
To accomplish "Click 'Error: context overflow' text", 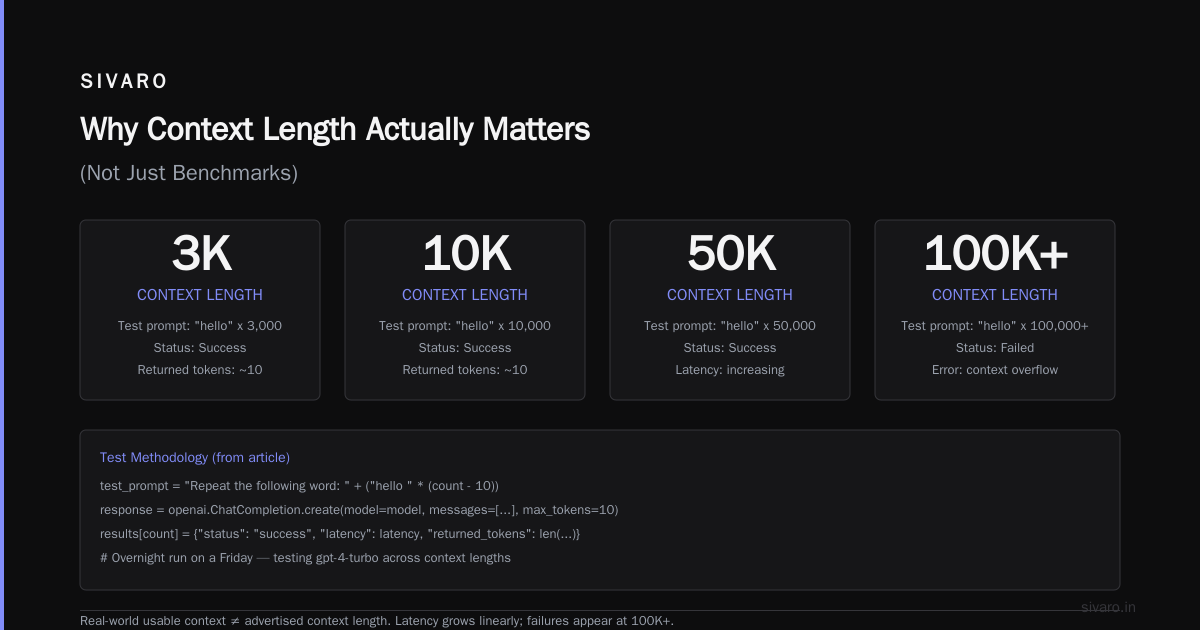I will 995,370.
